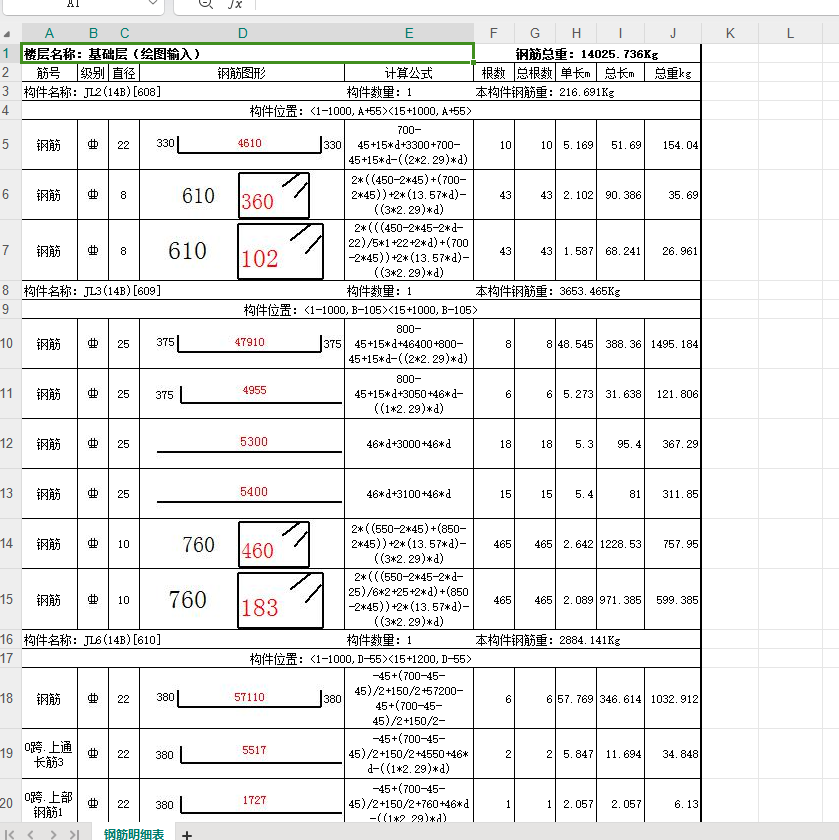Click the stirrup shape labeled 183
The height and width of the screenshot is (840, 839).
(280, 600)
